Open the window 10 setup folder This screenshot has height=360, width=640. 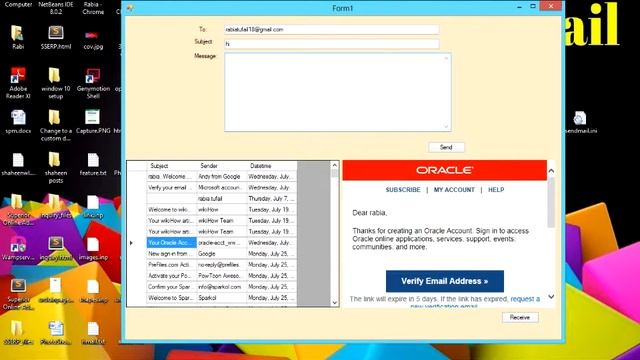point(56,83)
